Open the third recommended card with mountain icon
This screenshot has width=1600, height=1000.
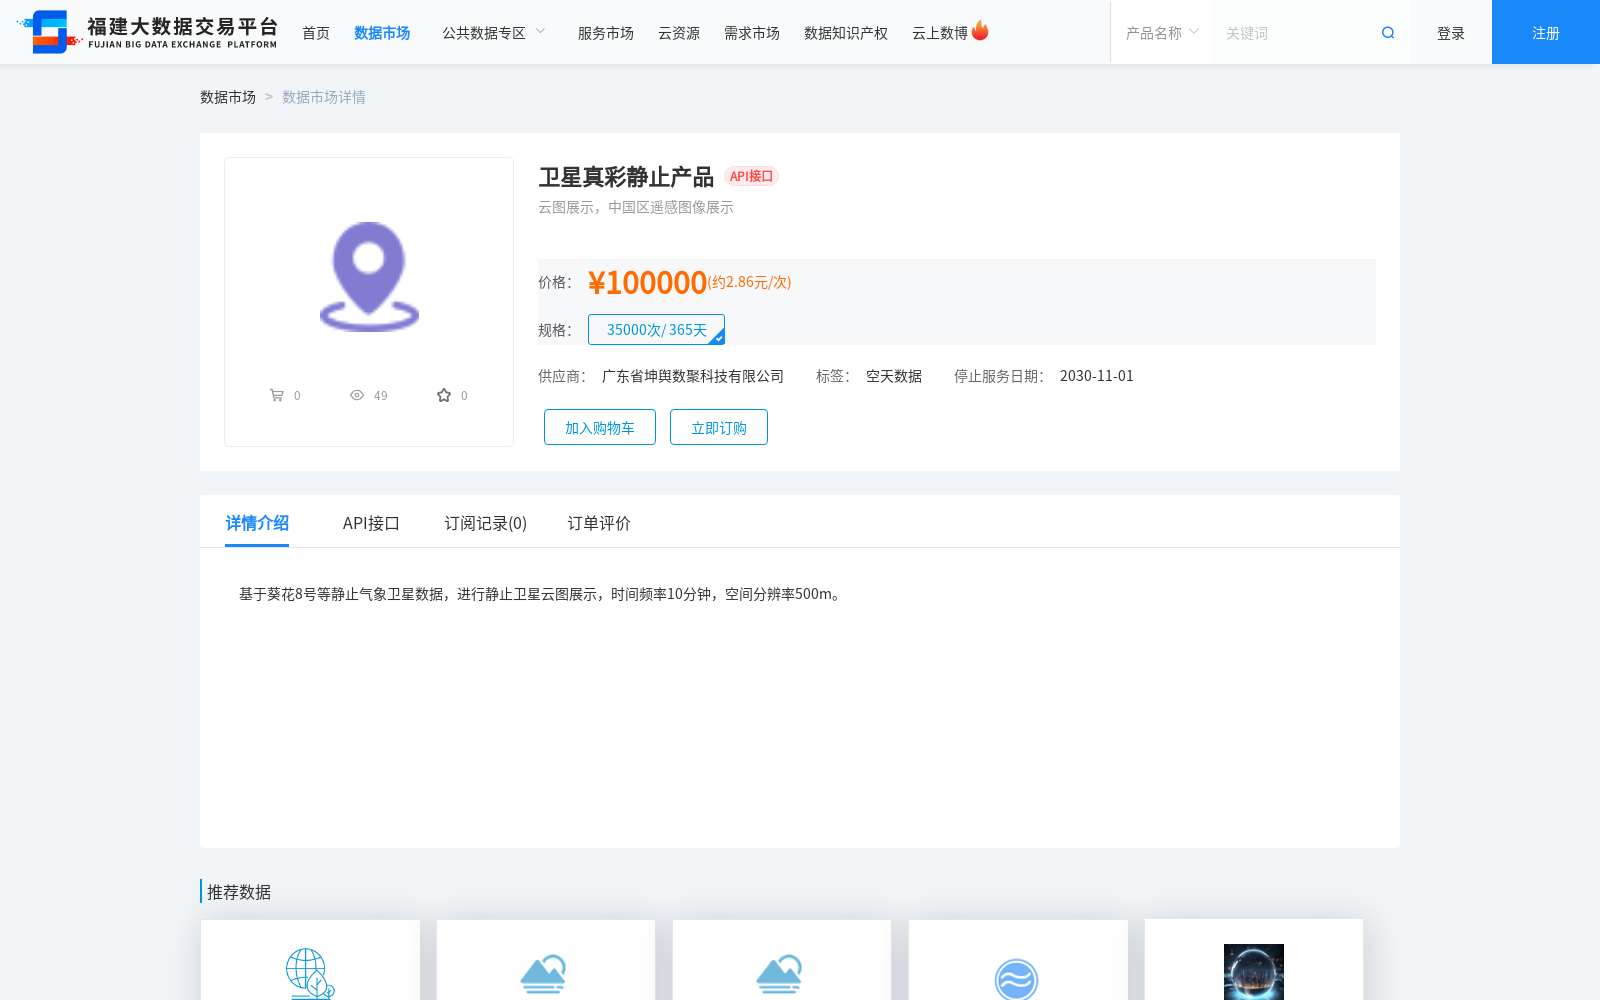coord(782,960)
